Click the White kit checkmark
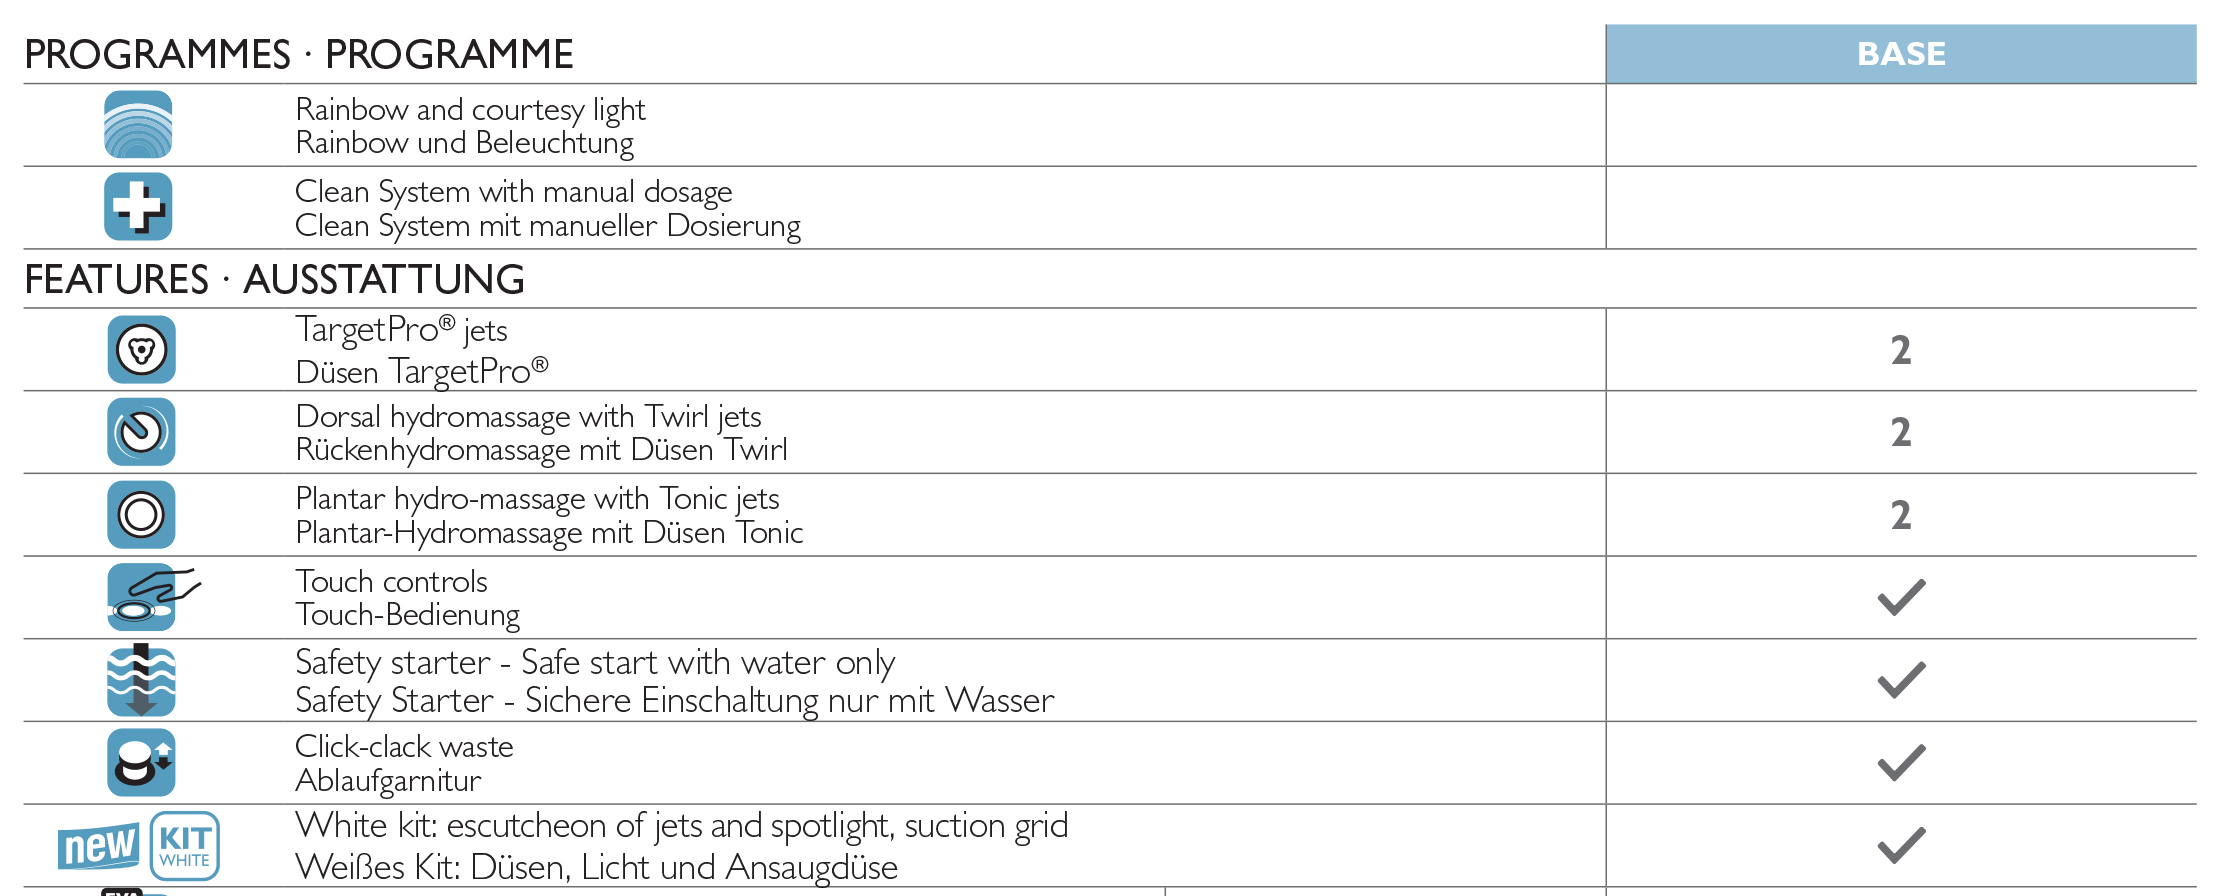This screenshot has height=896, width=2219. point(1901,846)
